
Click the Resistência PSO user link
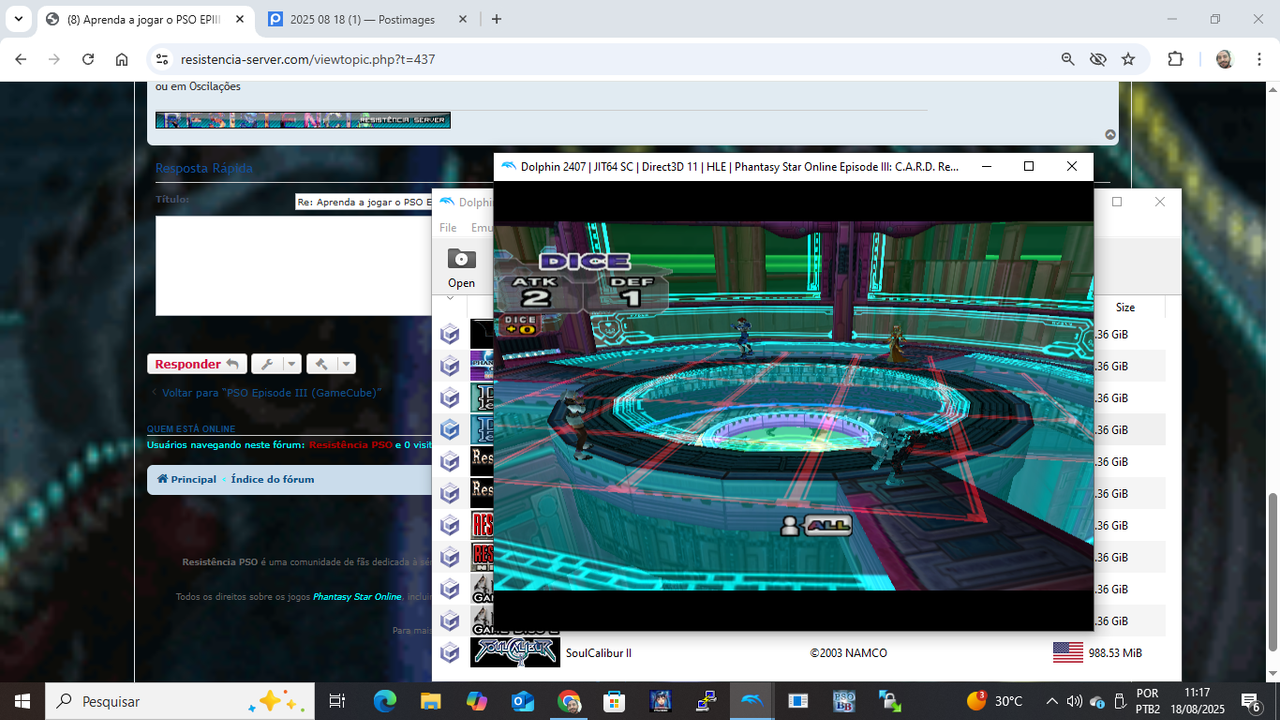(350, 444)
